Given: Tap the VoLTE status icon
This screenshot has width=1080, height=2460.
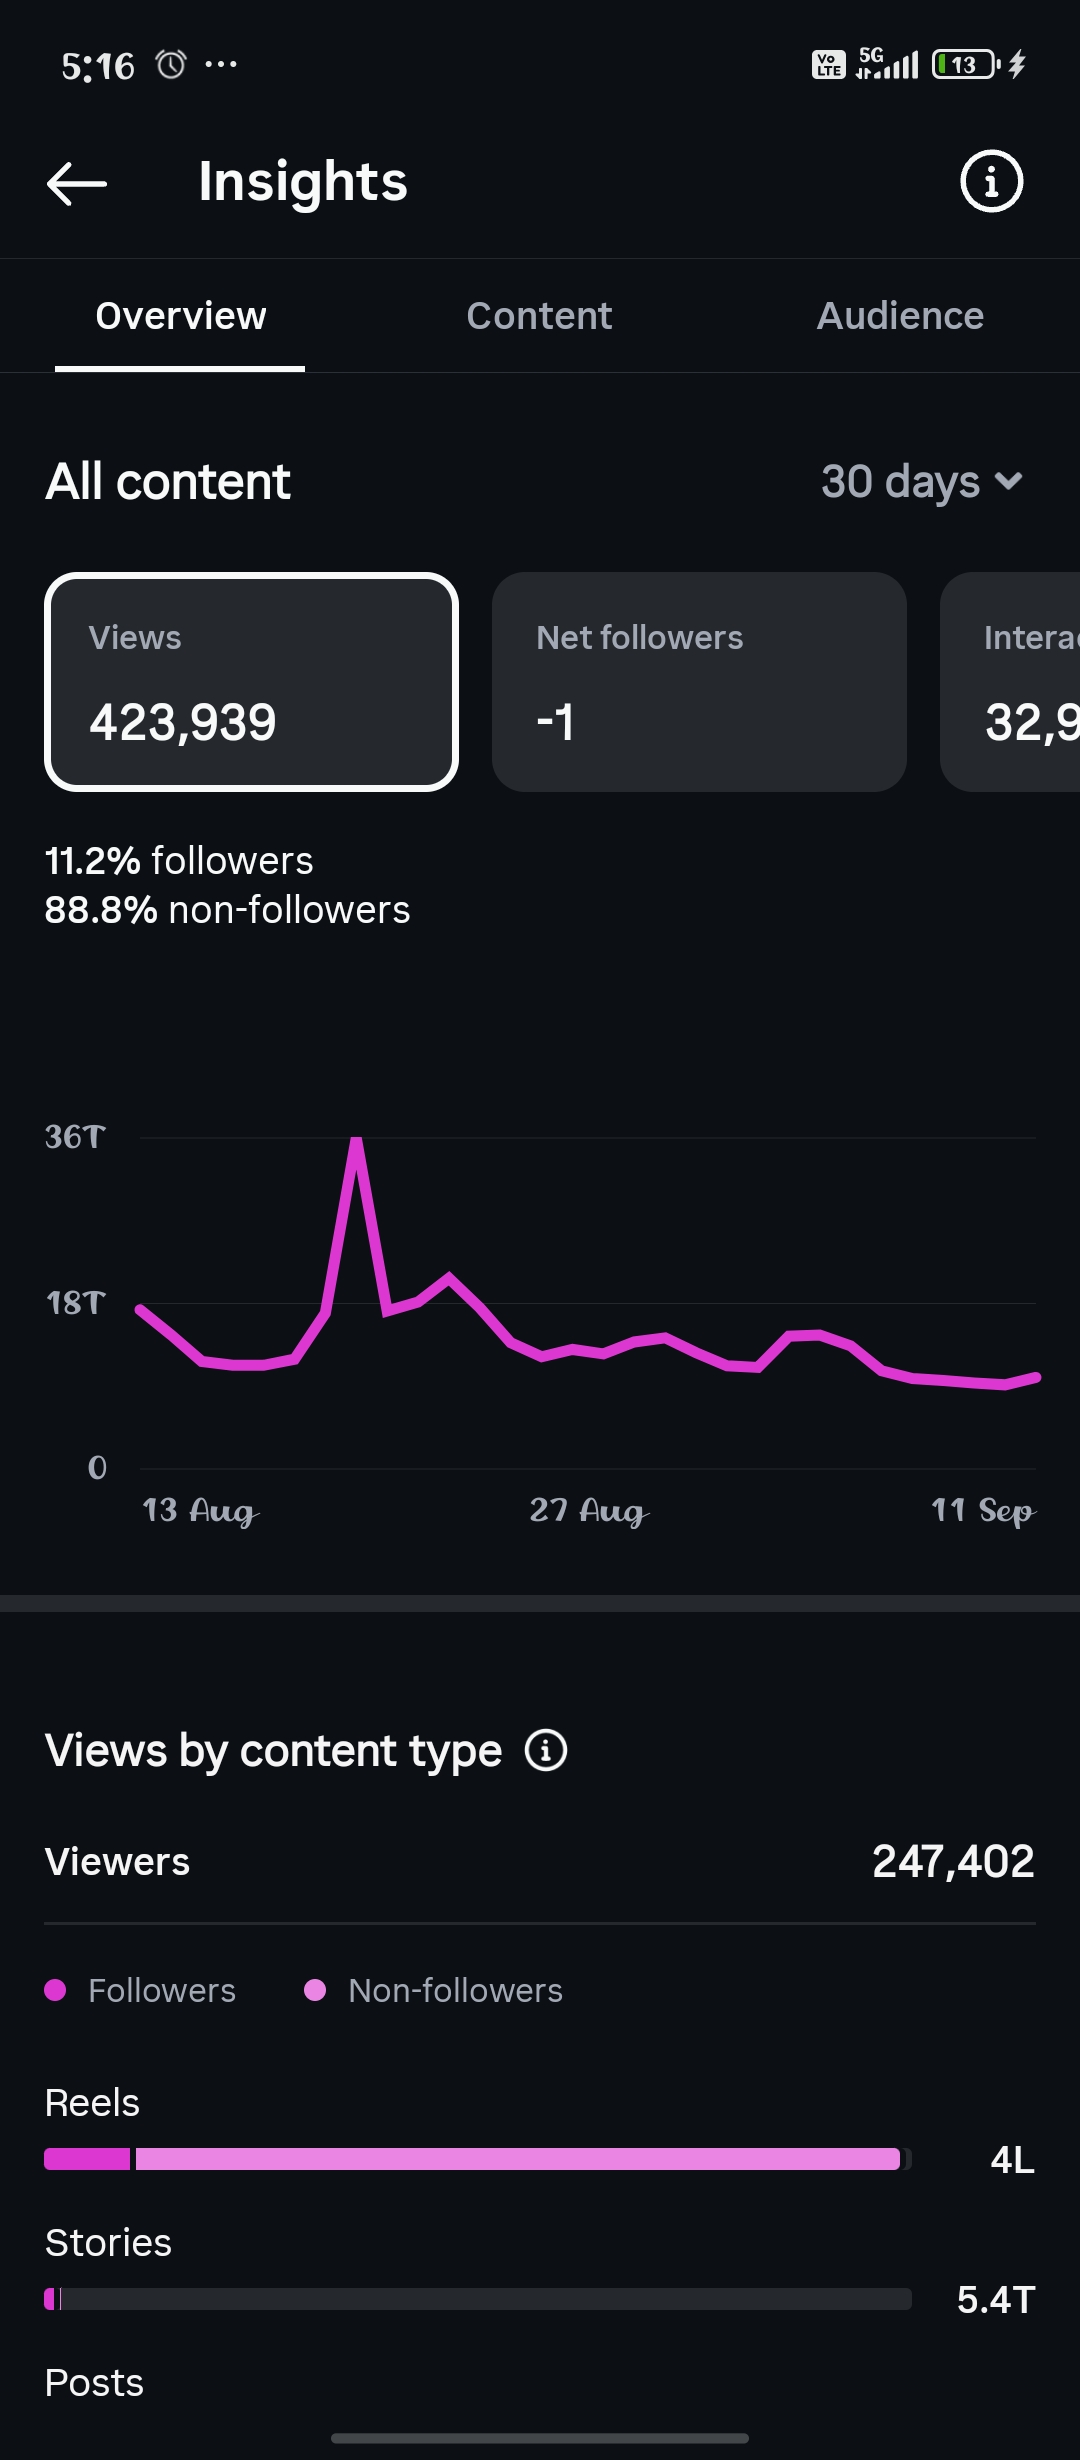Looking at the screenshot, I should click(x=828, y=65).
